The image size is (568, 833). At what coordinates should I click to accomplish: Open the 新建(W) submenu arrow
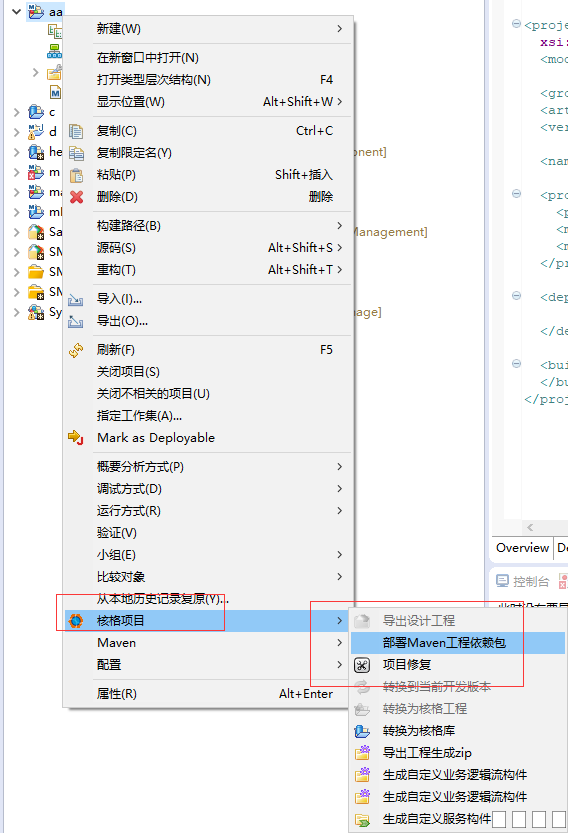[x=340, y=29]
